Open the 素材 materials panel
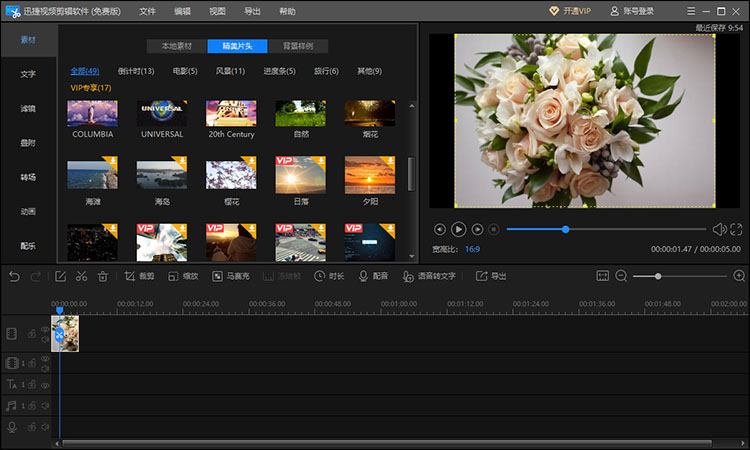 click(x=28, y=40)
